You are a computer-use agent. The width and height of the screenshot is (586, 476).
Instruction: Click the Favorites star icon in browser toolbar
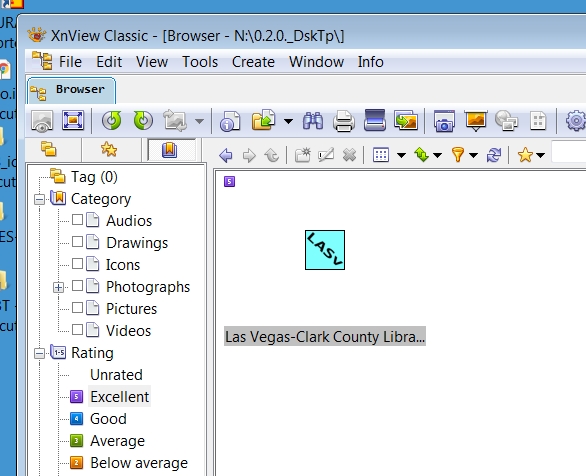pyautogui.click(x=525, y=155)
